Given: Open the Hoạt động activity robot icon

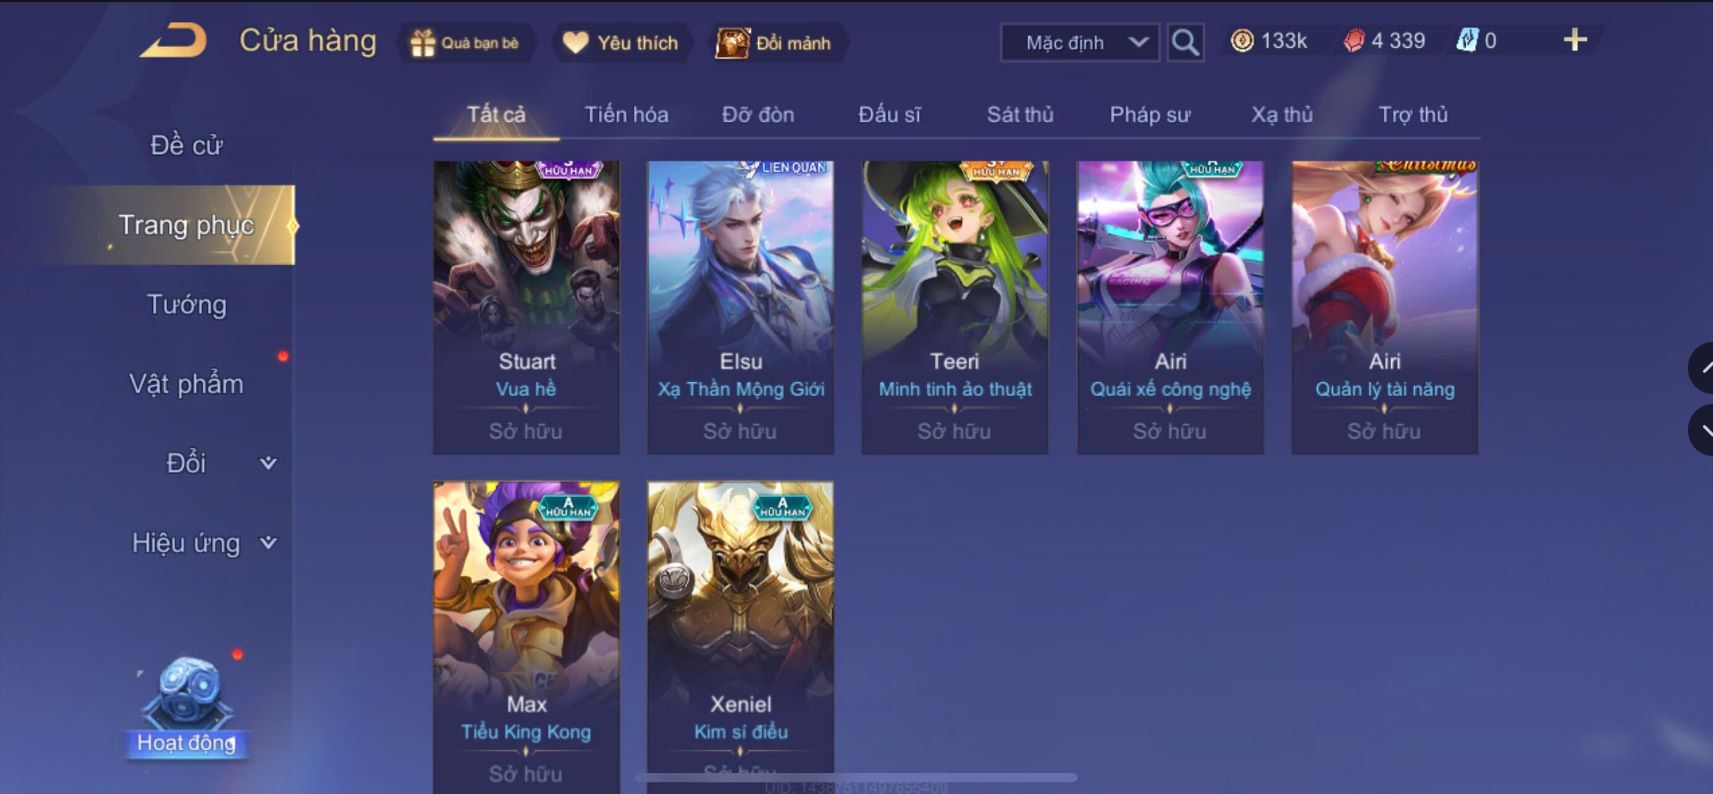Looking at the screenshot, I should [187, 694].
